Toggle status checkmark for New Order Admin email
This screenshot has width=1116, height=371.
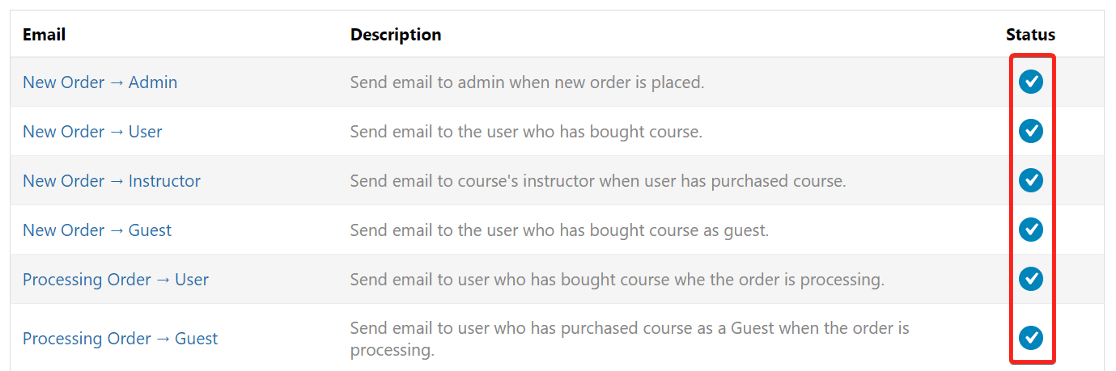[1030, 82]
